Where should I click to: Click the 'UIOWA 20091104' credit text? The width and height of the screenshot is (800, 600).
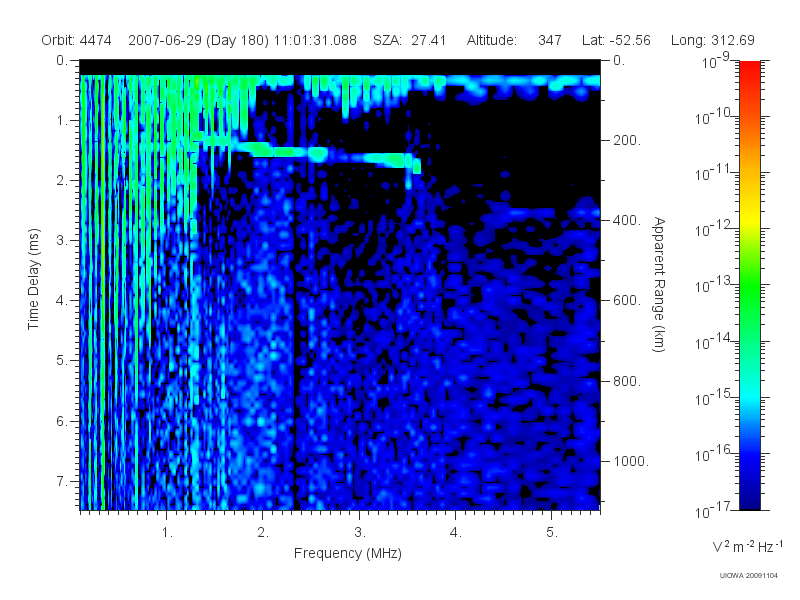748,576
